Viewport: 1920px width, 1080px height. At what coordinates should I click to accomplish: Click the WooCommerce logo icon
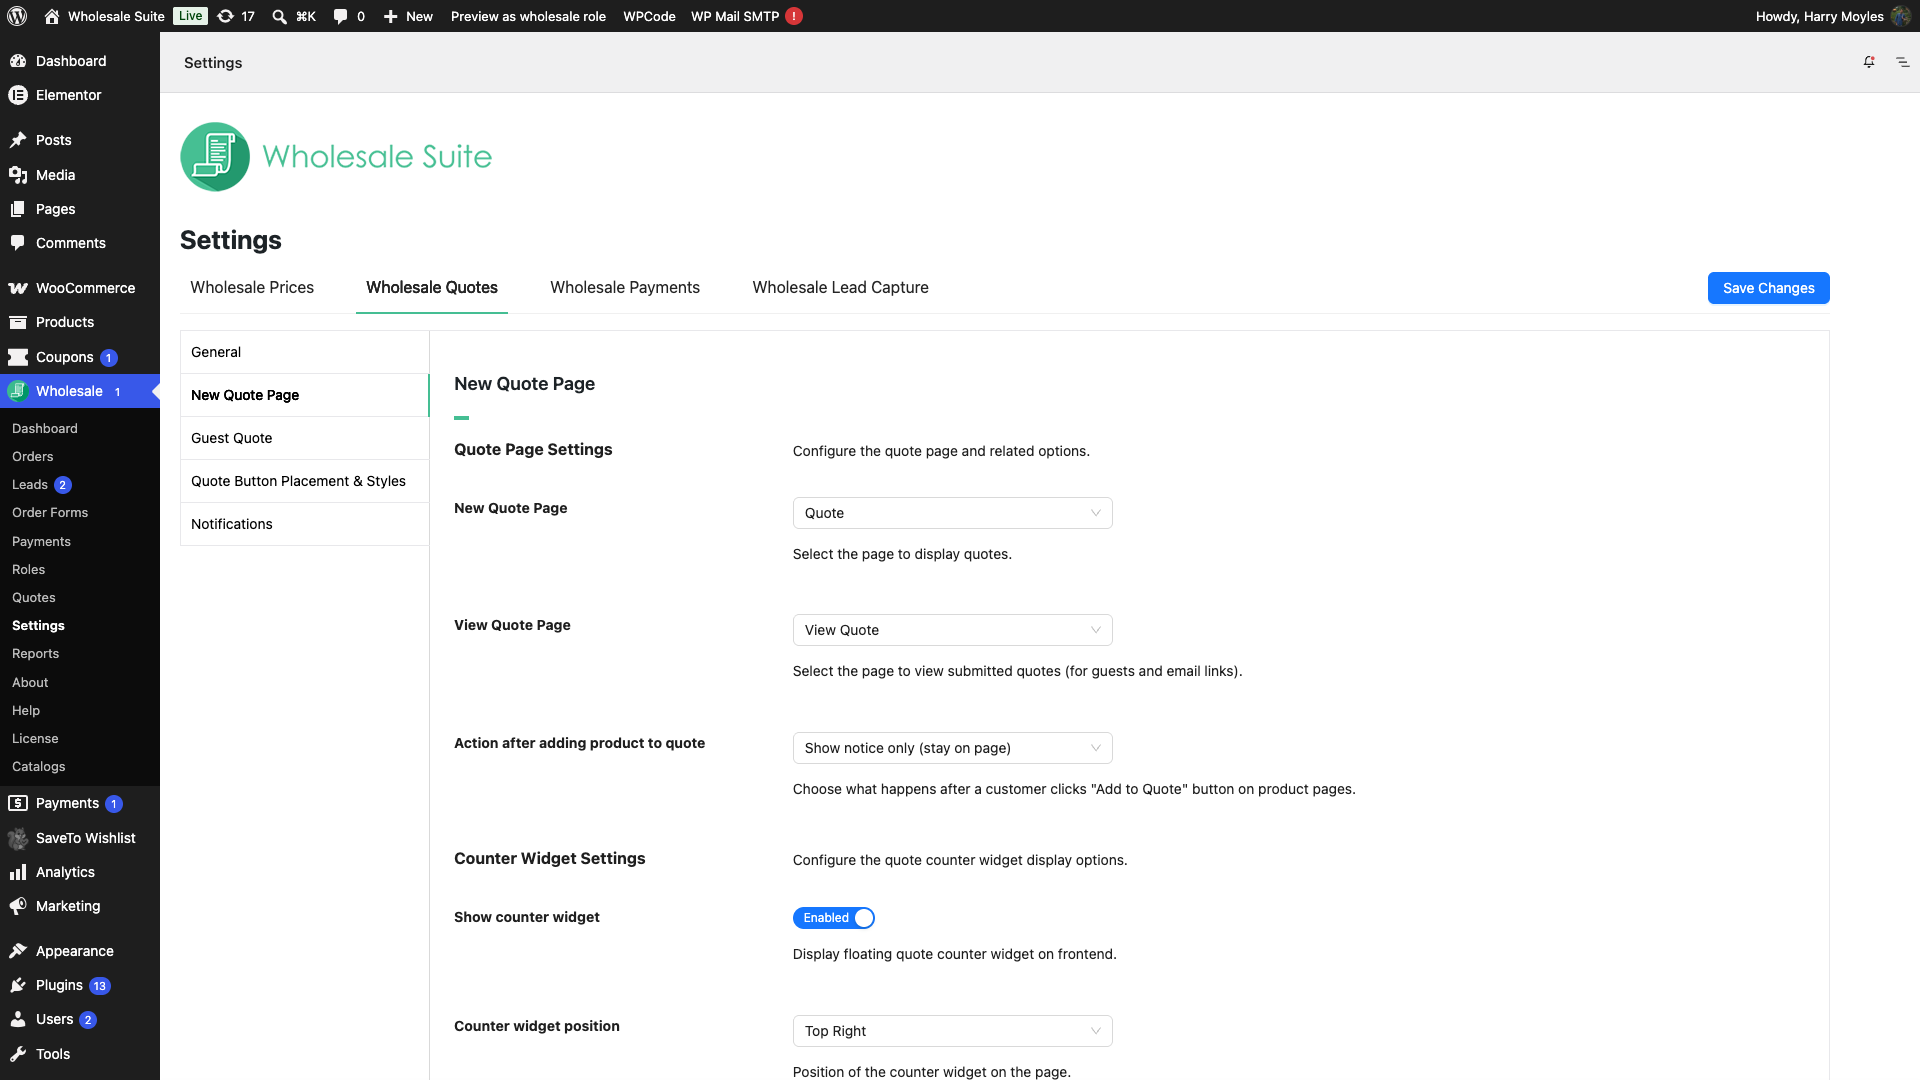pos(18,288)
